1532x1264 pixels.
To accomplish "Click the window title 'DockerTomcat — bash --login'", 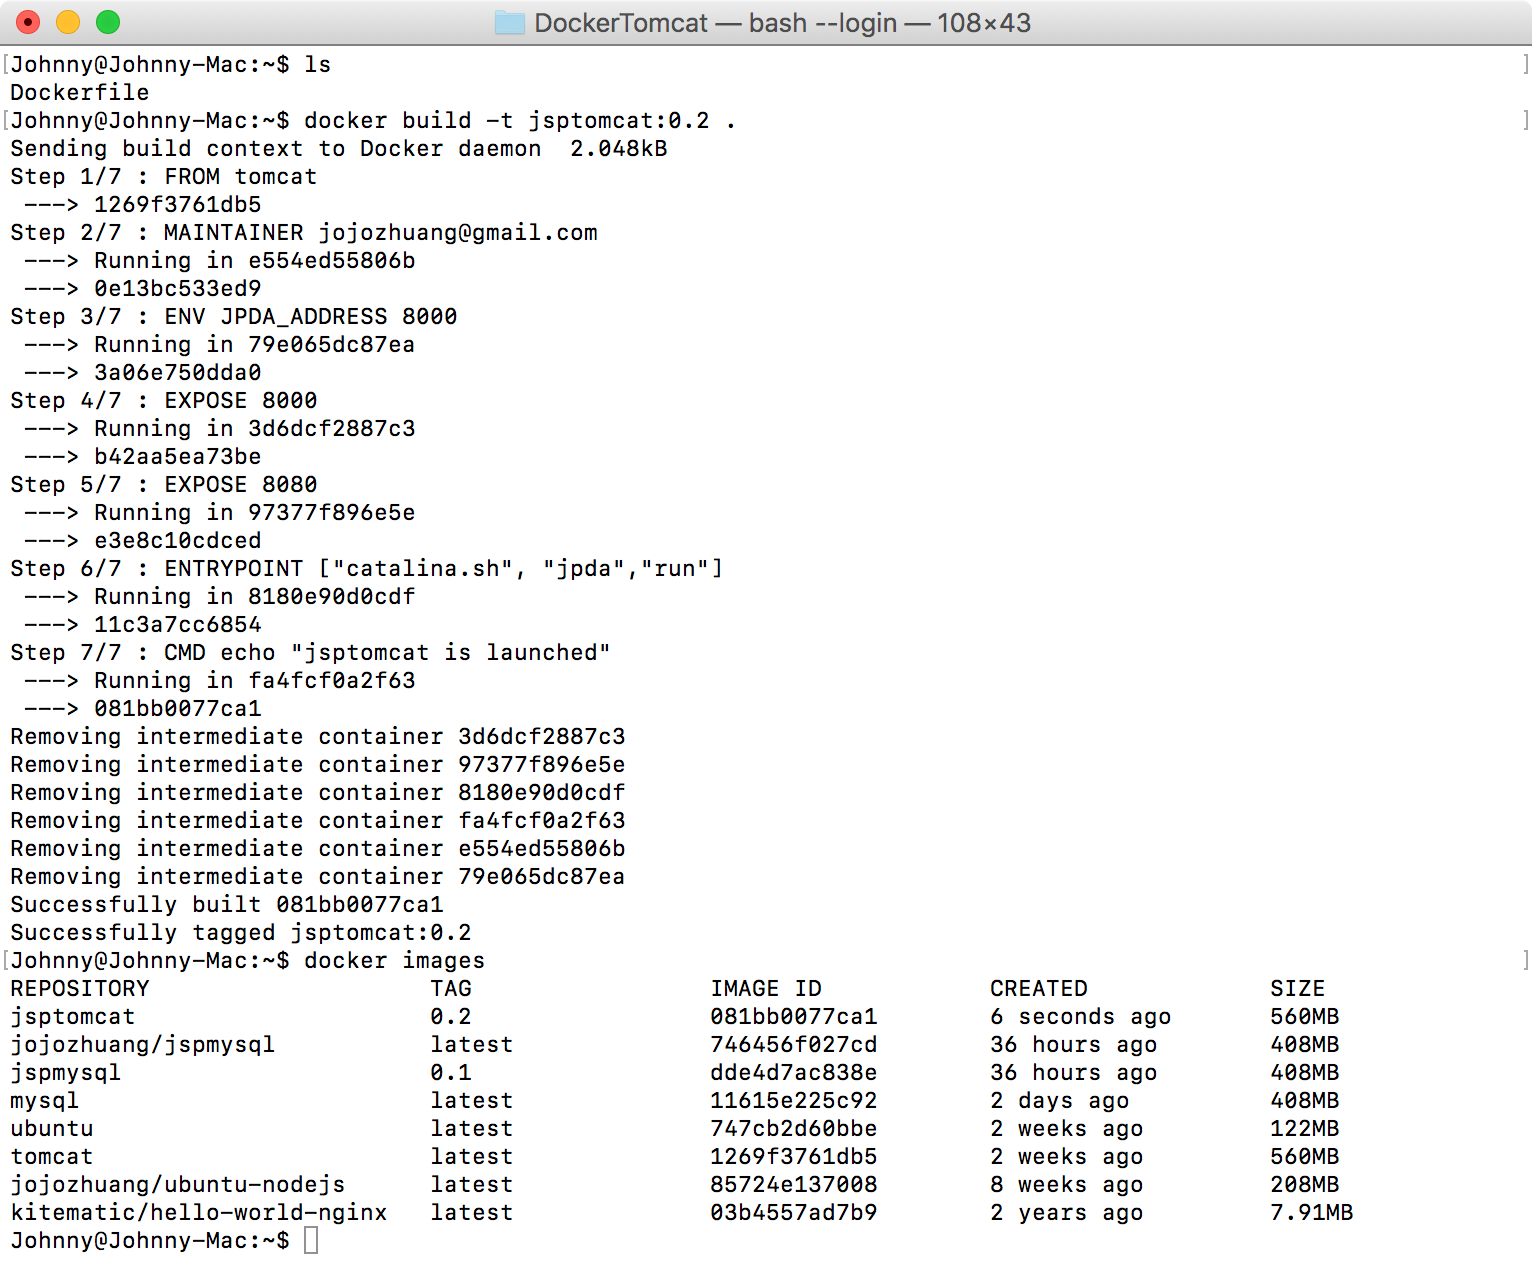I will [715, 22].
